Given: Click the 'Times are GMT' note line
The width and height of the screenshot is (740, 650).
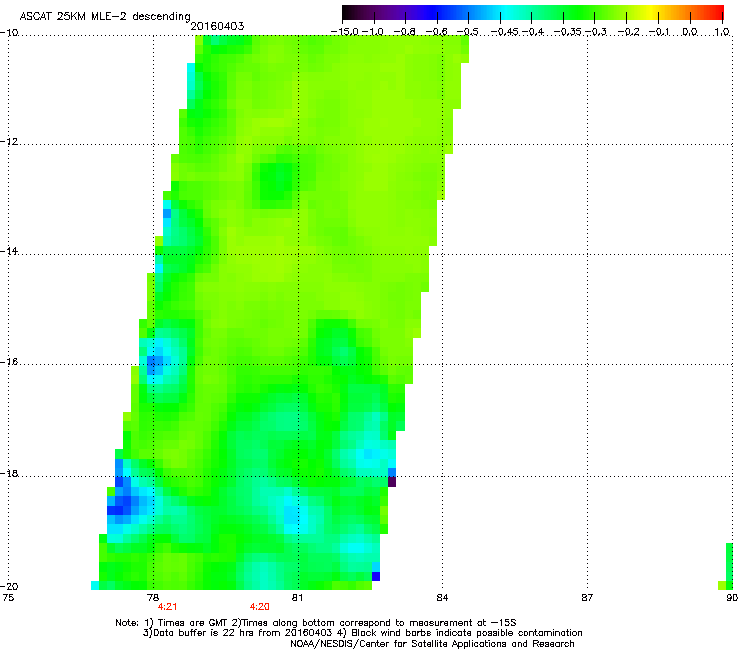Looking at the screenshot, I should (316, 623).
